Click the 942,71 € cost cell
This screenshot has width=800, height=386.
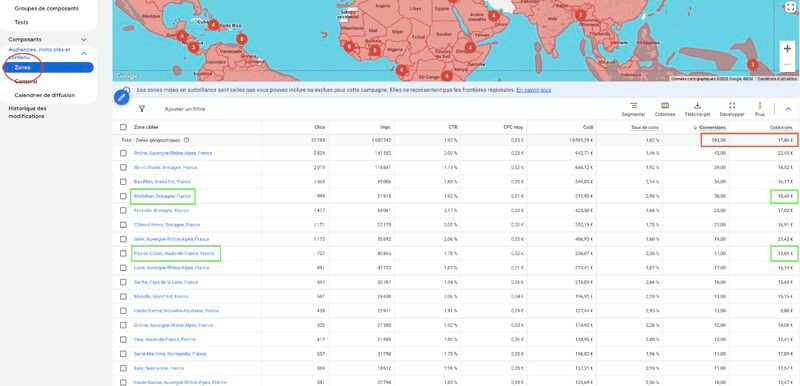[585, 153]
